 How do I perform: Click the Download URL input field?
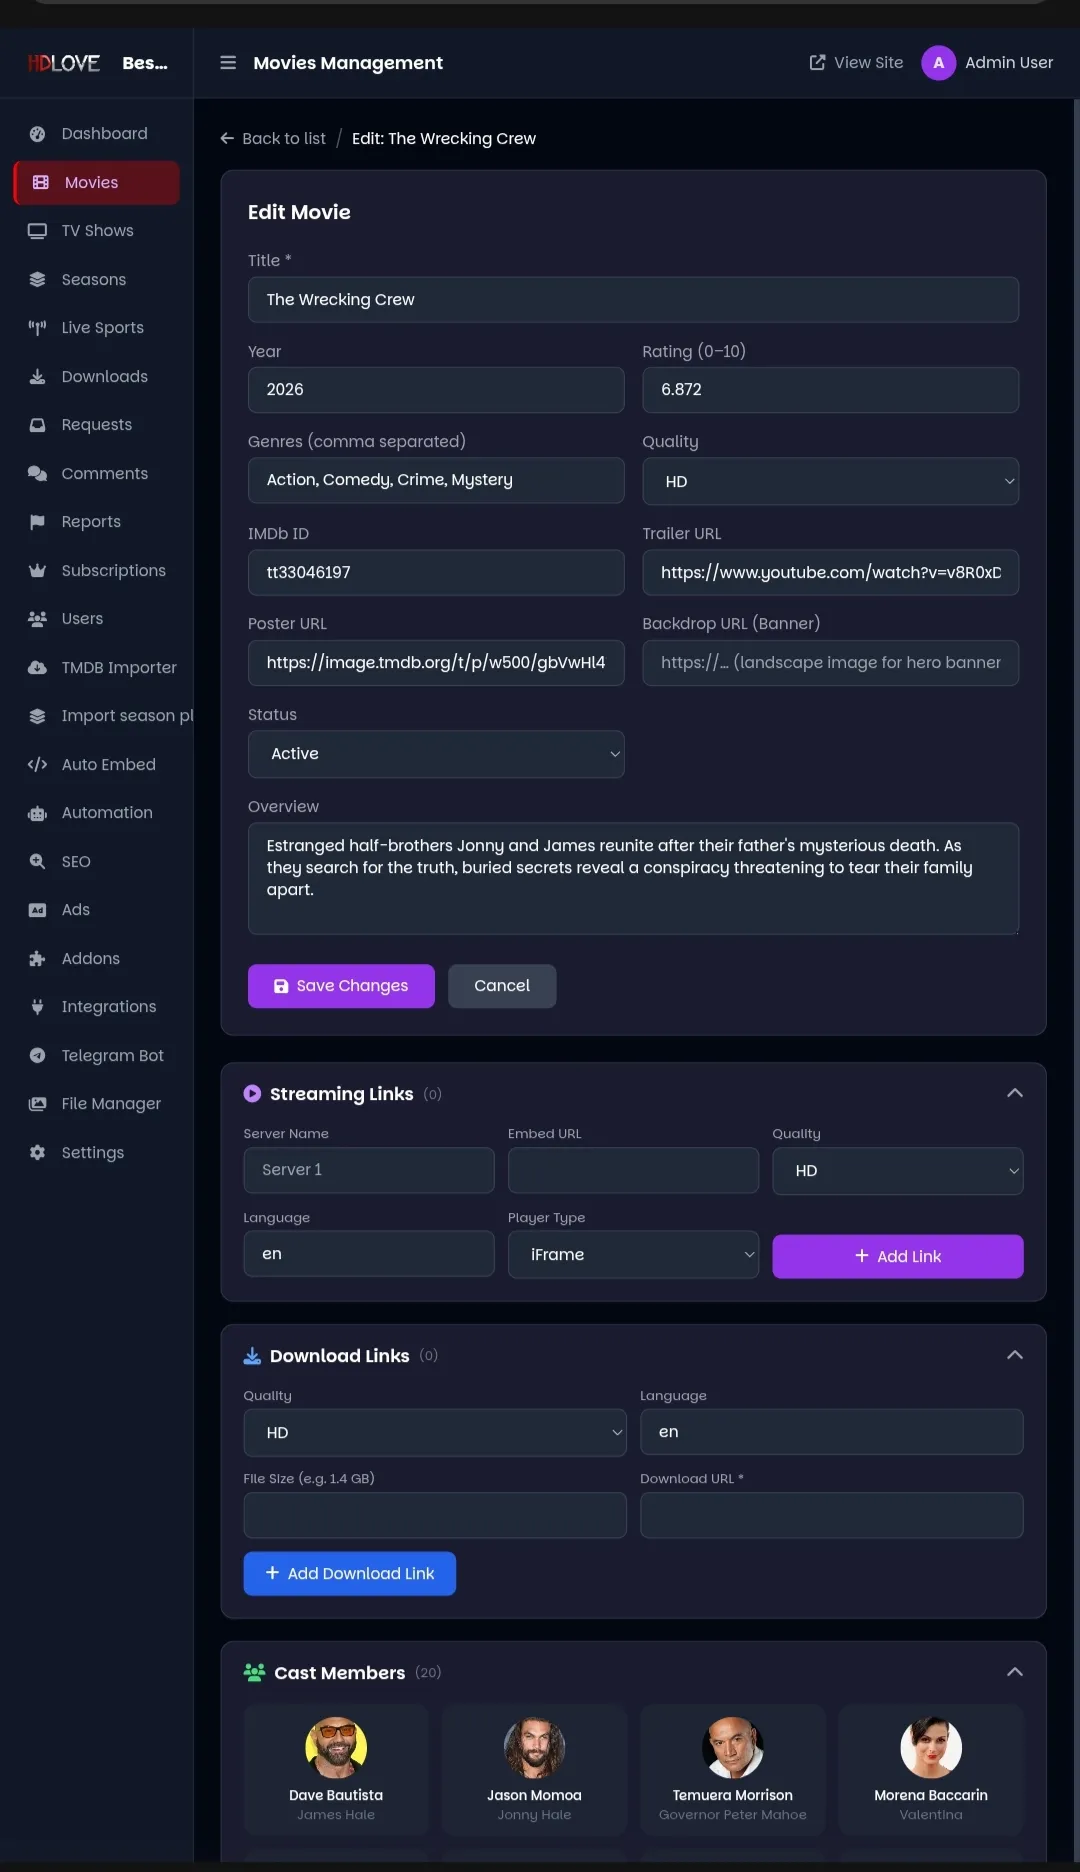click(x=831, y=1516)
